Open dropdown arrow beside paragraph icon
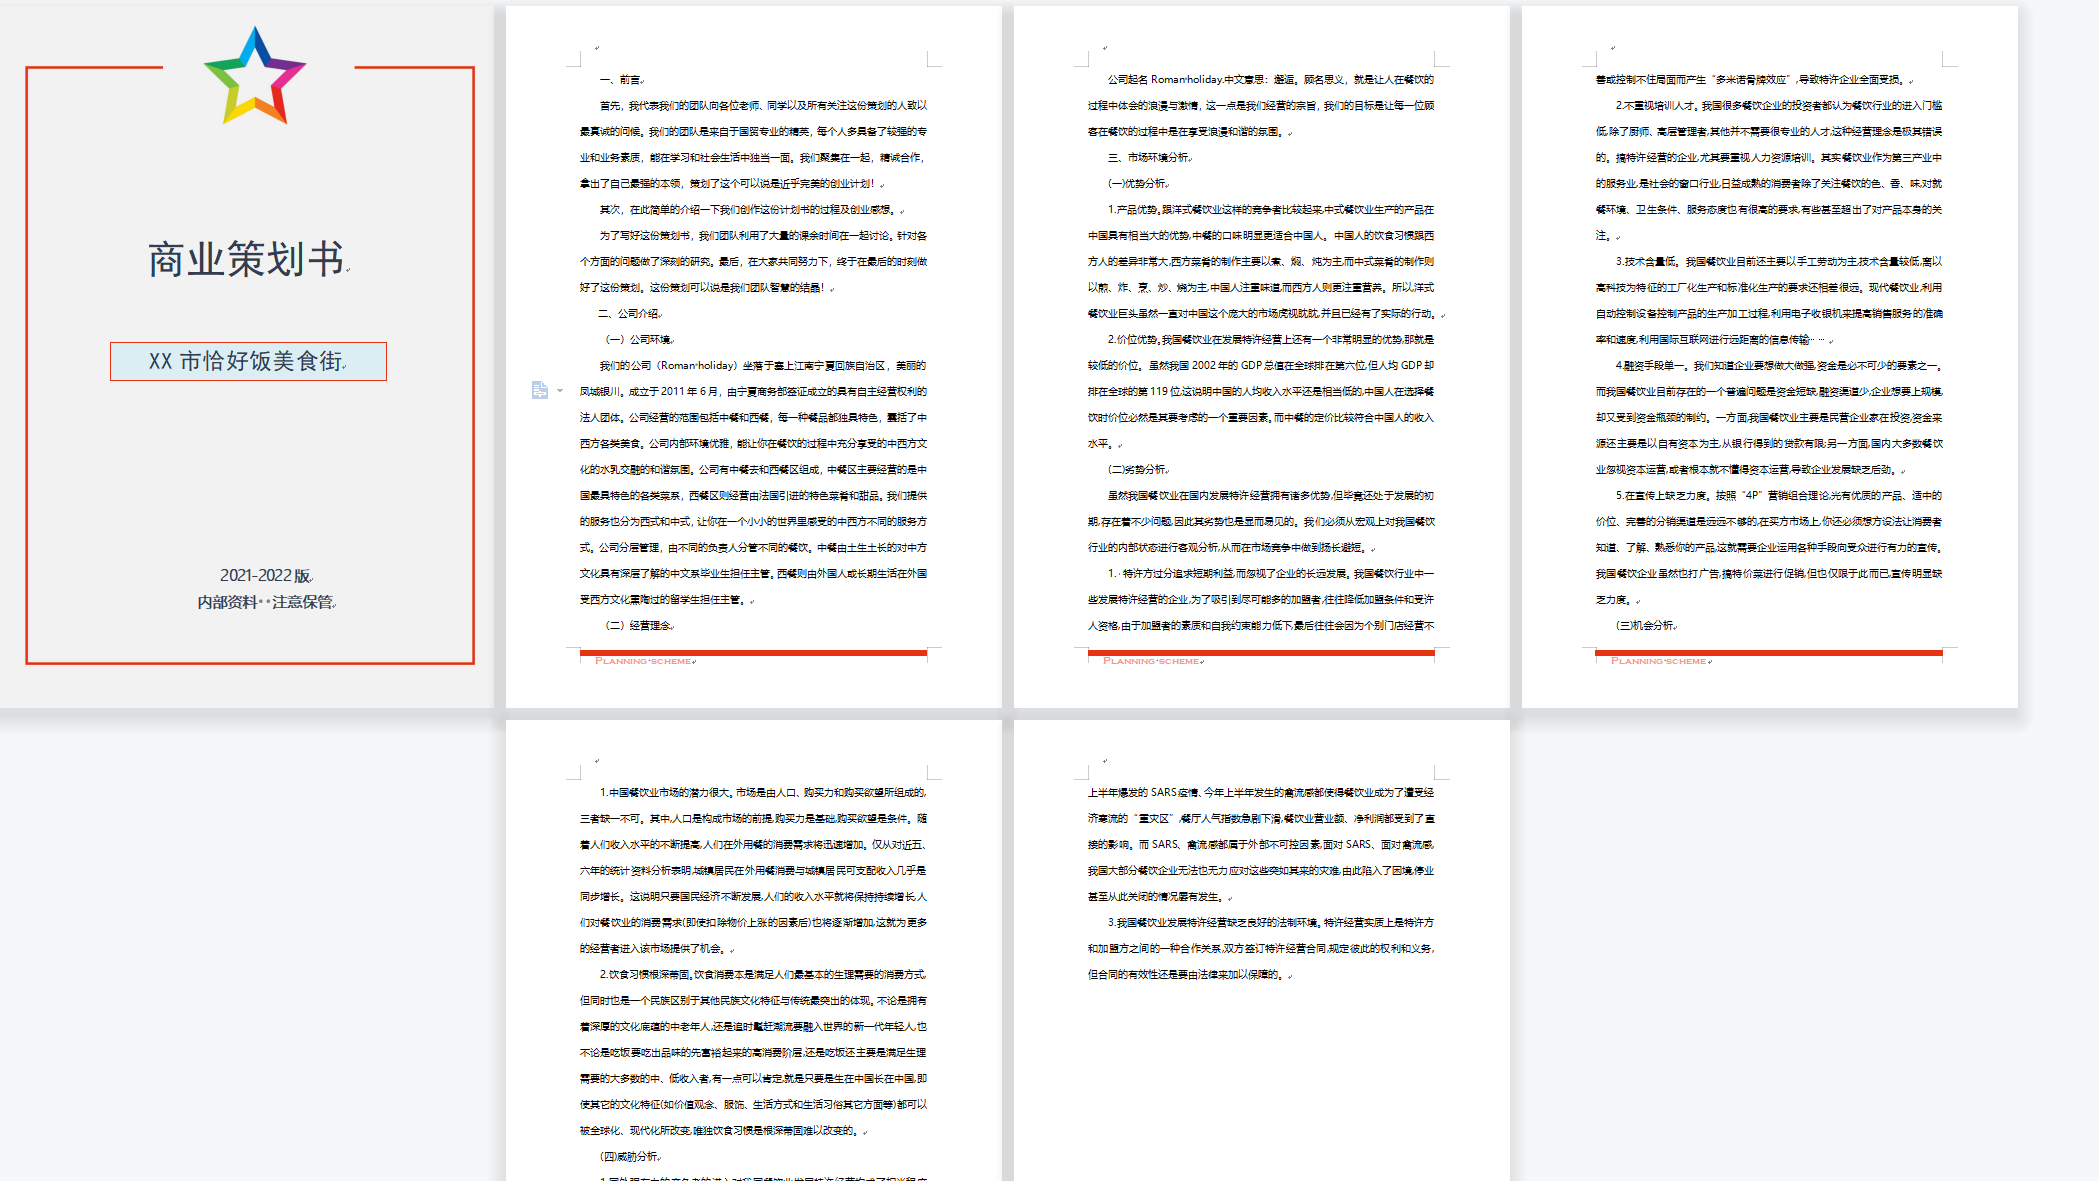This screenshot has width=2099, height=1181. pyautogui.click(x=560, y=391)
